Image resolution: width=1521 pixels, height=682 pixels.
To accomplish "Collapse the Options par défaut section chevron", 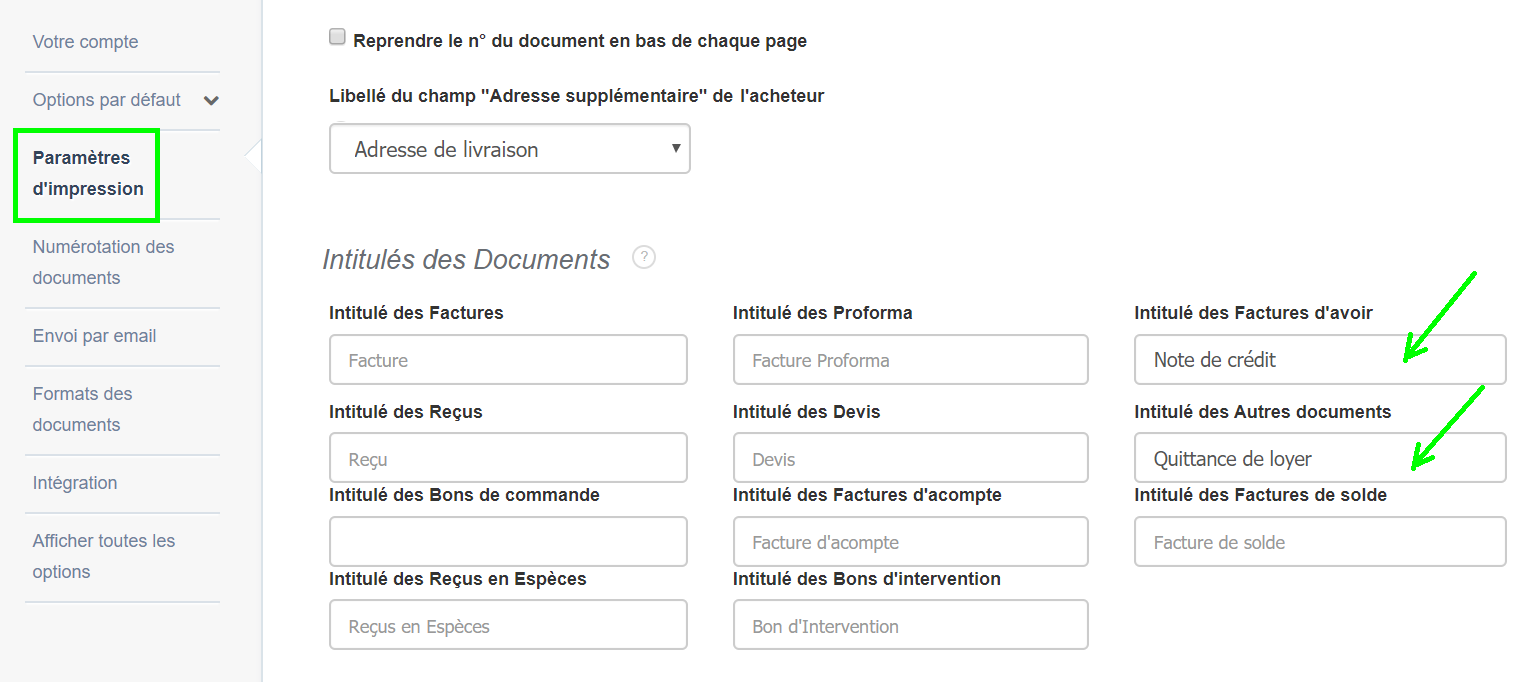I will [211, 100].
